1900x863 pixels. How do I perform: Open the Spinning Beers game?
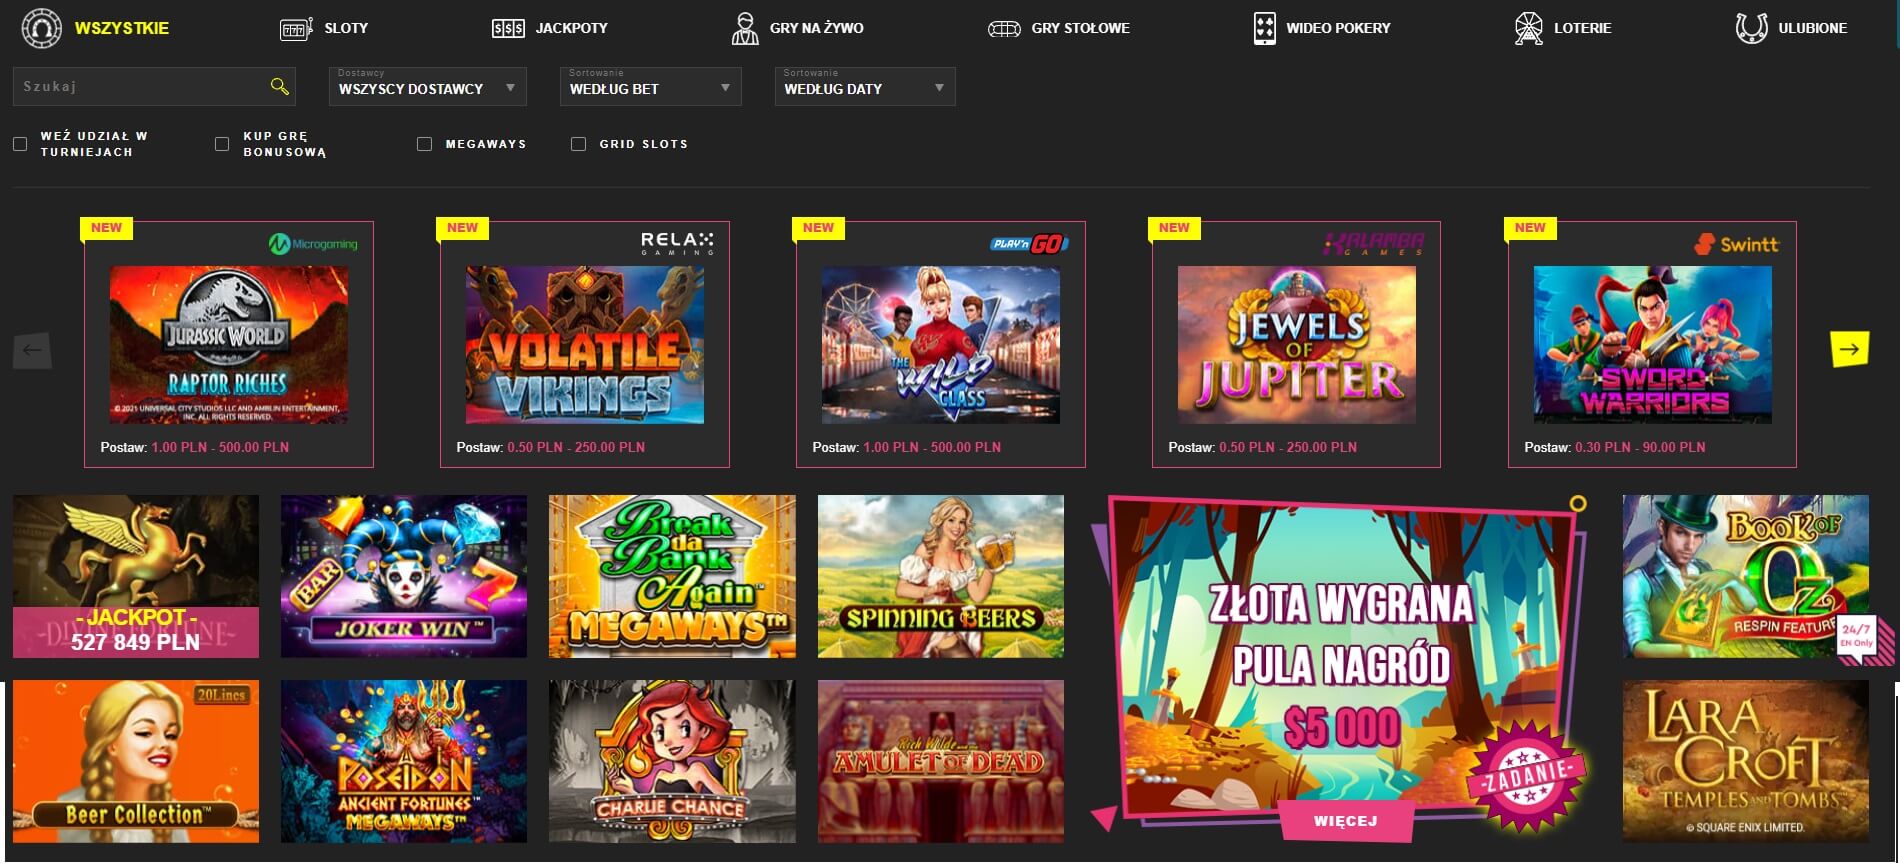click(x=941, y=576)
